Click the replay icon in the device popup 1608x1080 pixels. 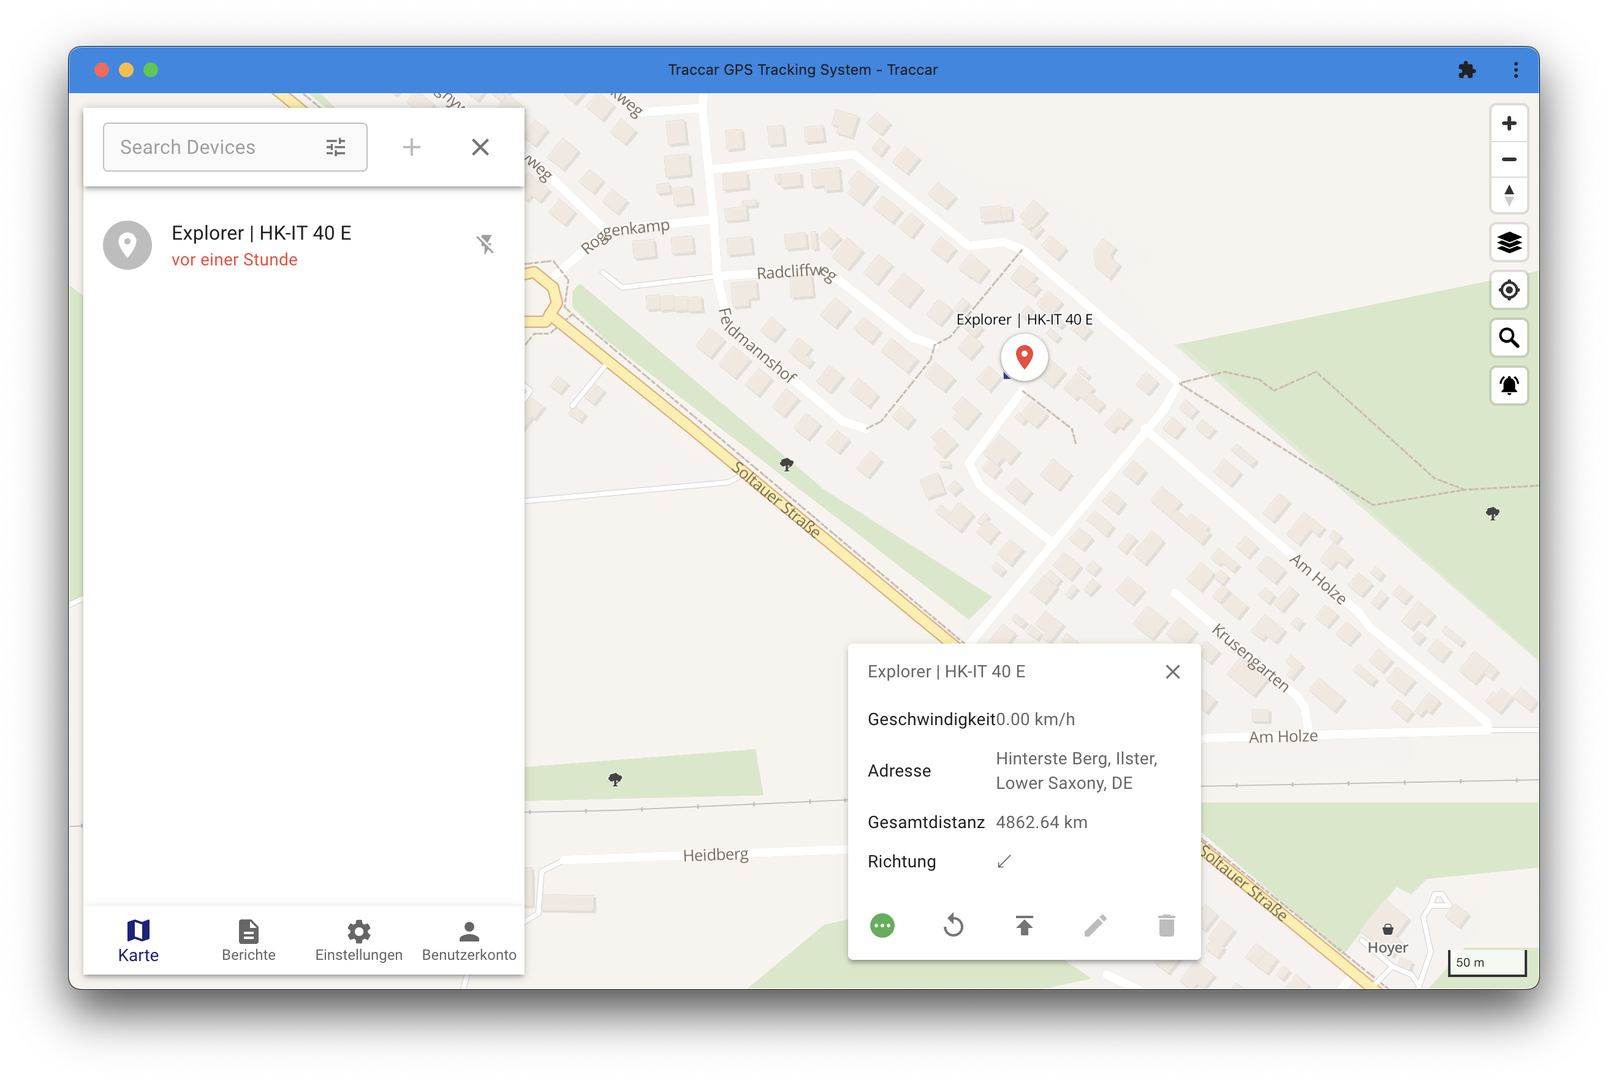coord(953,925)
